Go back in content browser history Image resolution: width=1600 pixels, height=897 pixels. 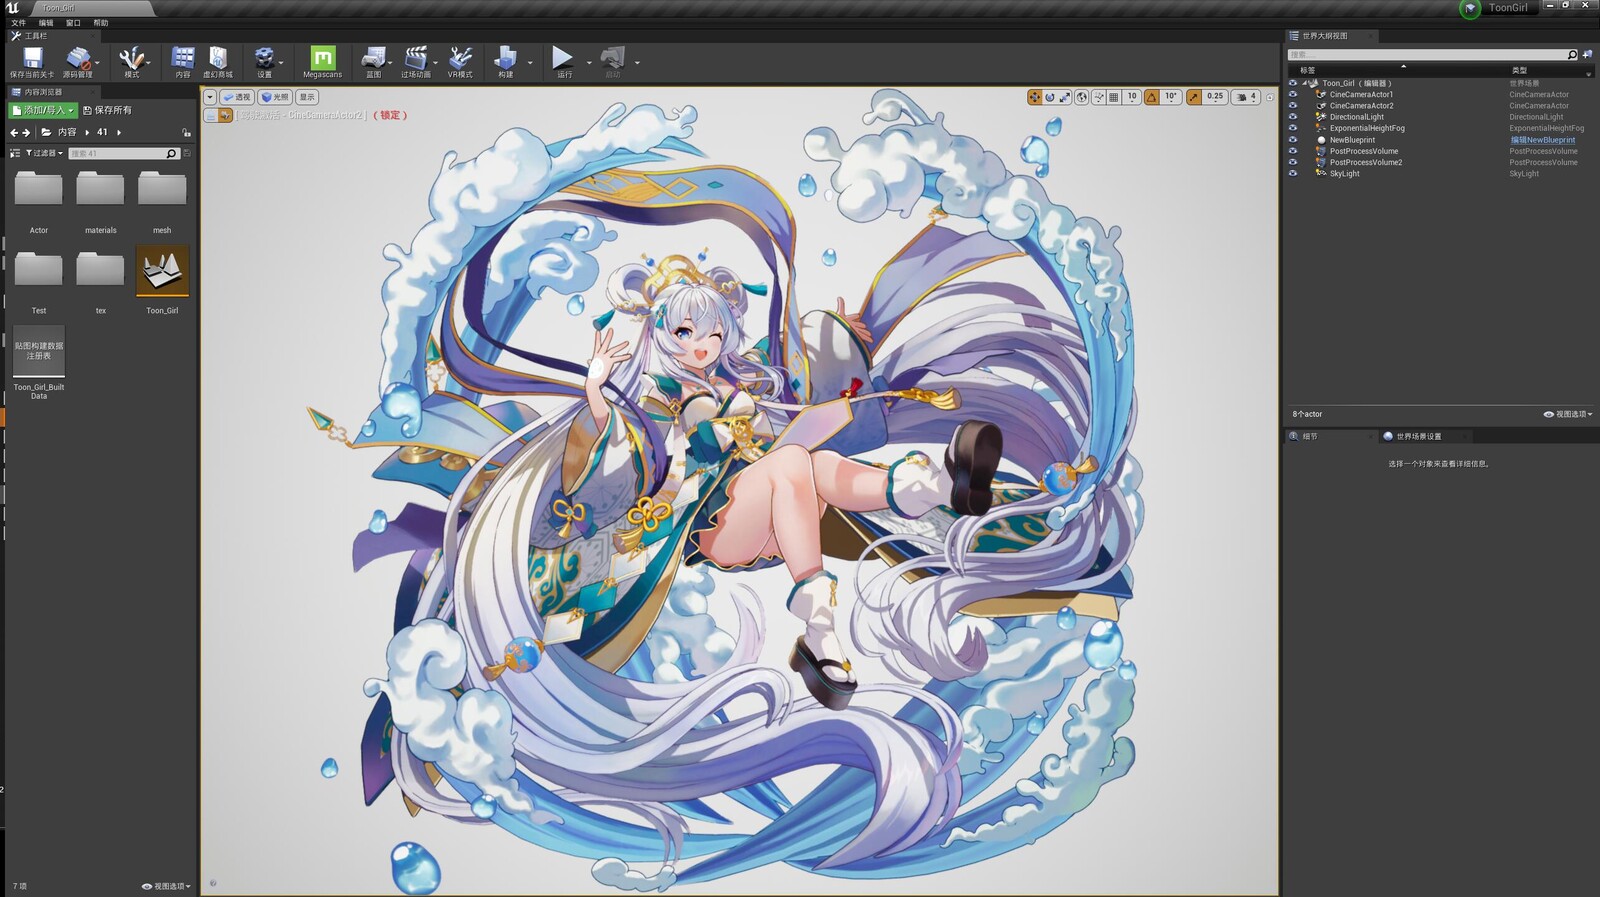pyautogui.click(x=14, y=132)
